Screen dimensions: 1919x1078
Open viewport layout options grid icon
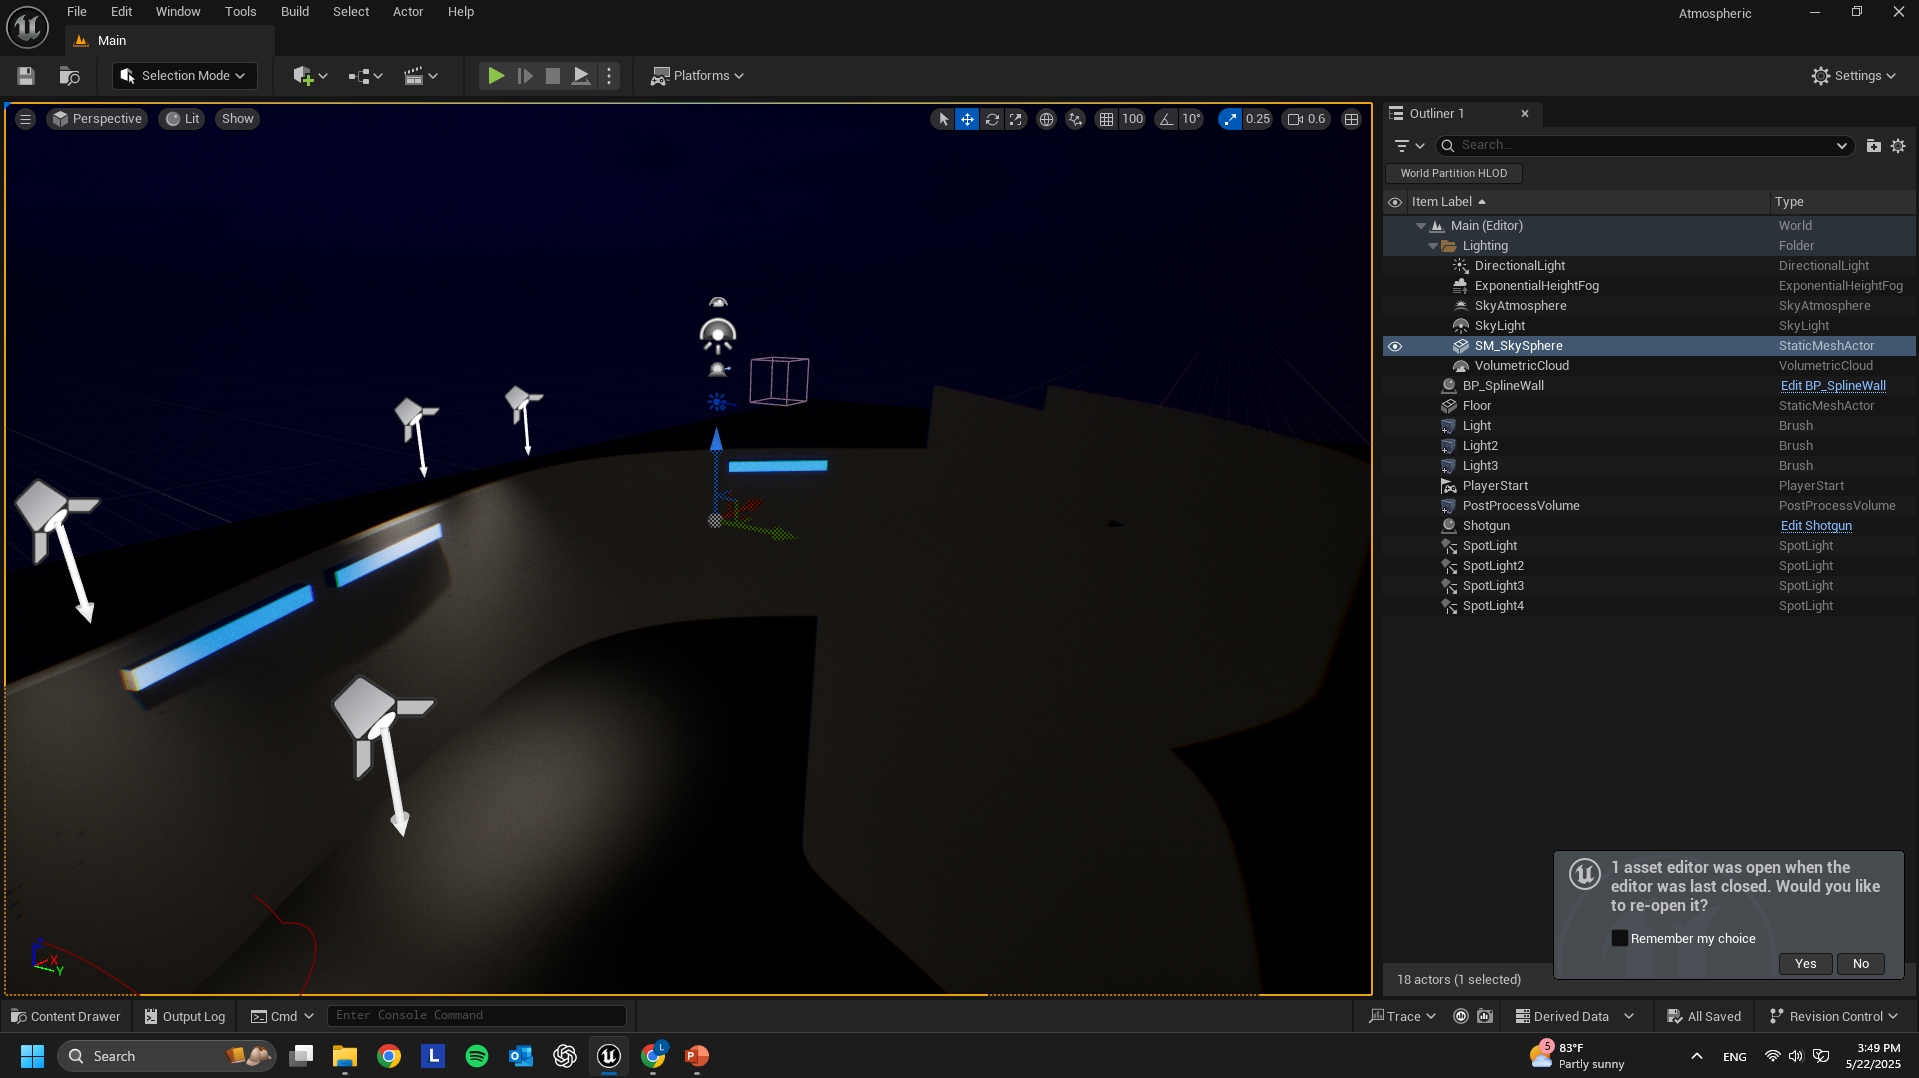[1351, 119]
